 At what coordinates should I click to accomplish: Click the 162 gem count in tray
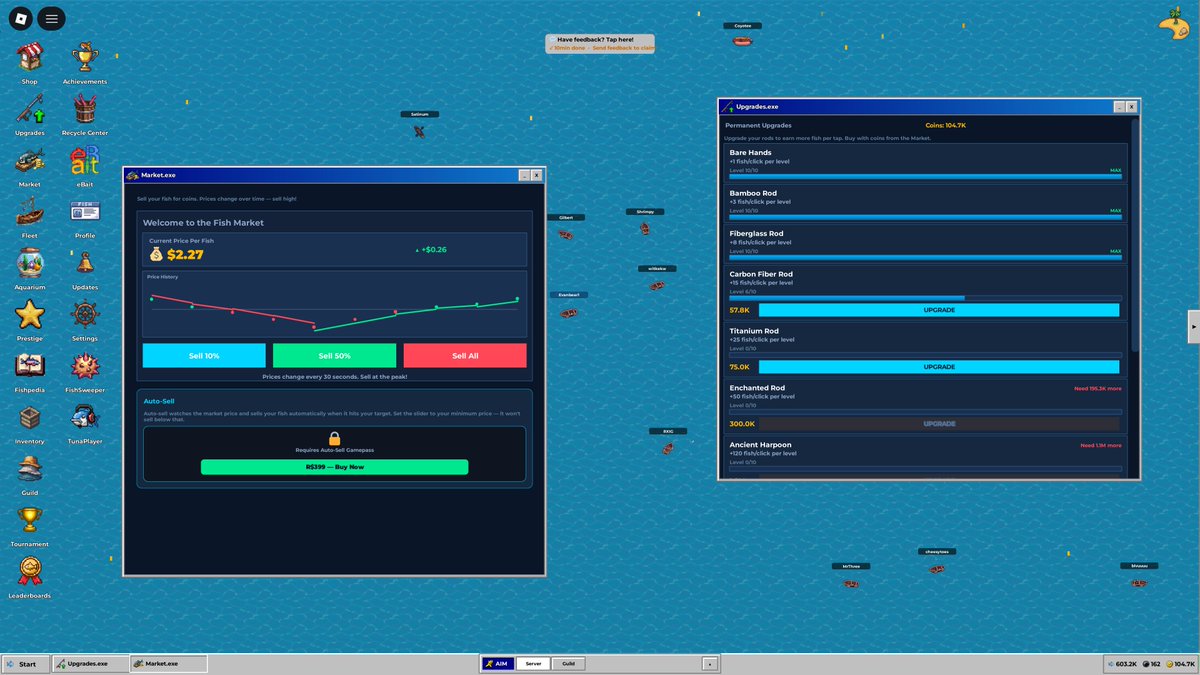[1155, 664]
